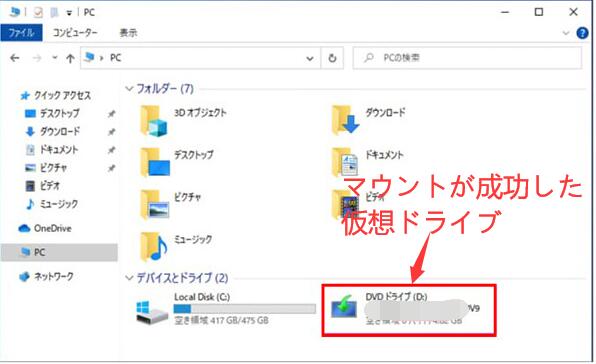Open the ファイル ribbon tab
Image resolution: width=596 pixels, height=364 pixels.
[x=21, y=33]
